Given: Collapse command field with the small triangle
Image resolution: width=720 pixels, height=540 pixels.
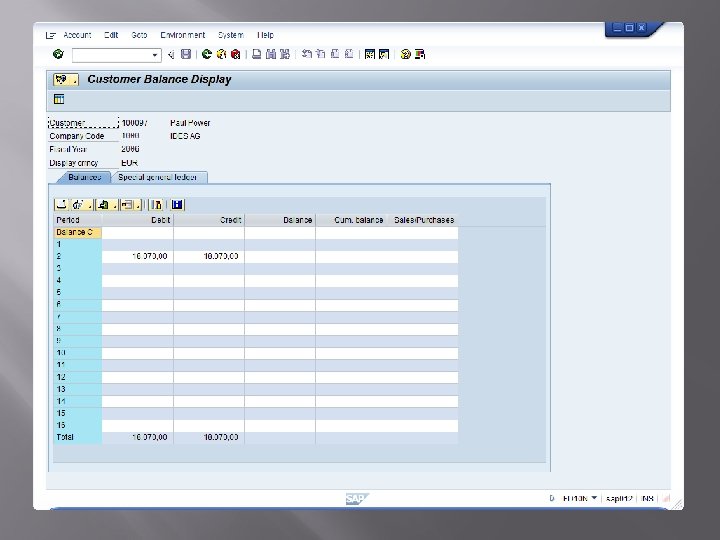Looking at the screenshot, I should click(171, 55).
